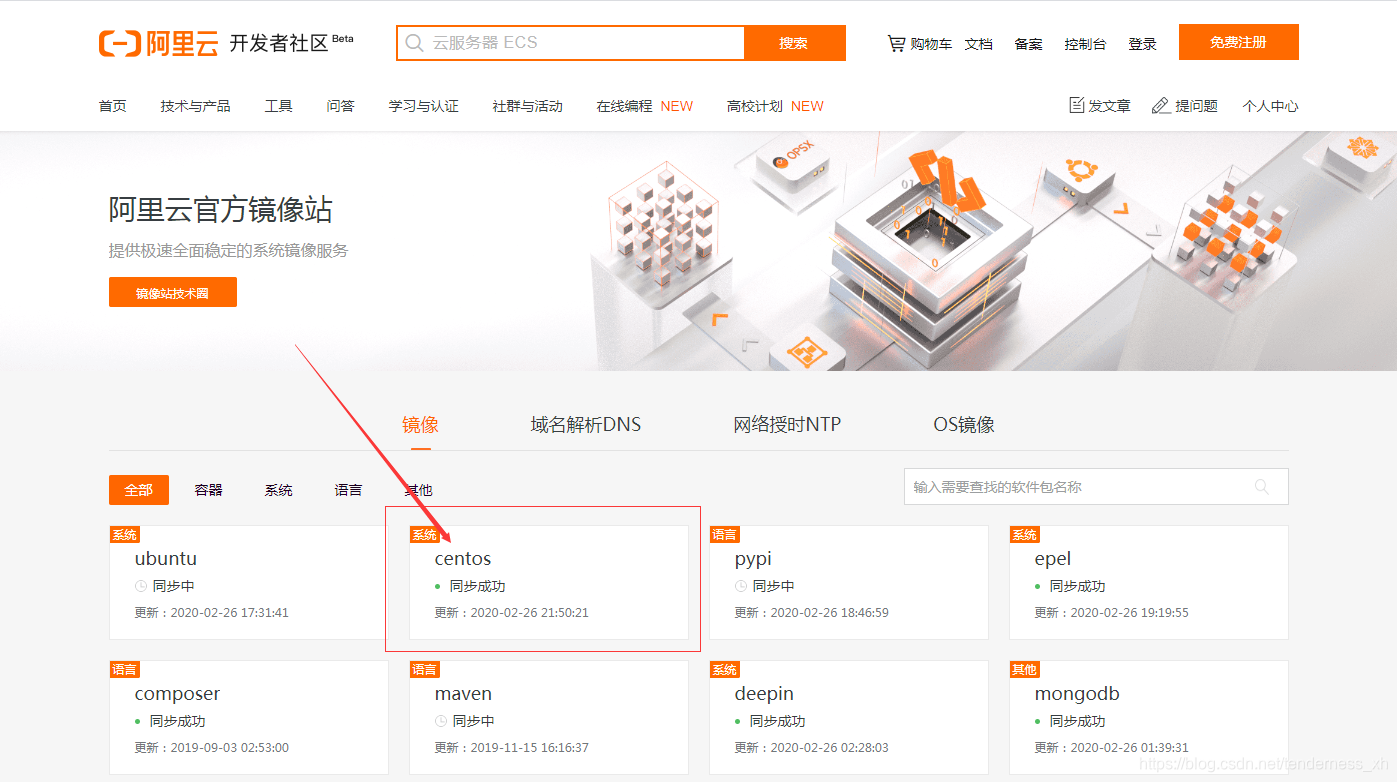
Task: Open the ubuntu mirror card
Action: coord(249,582)
